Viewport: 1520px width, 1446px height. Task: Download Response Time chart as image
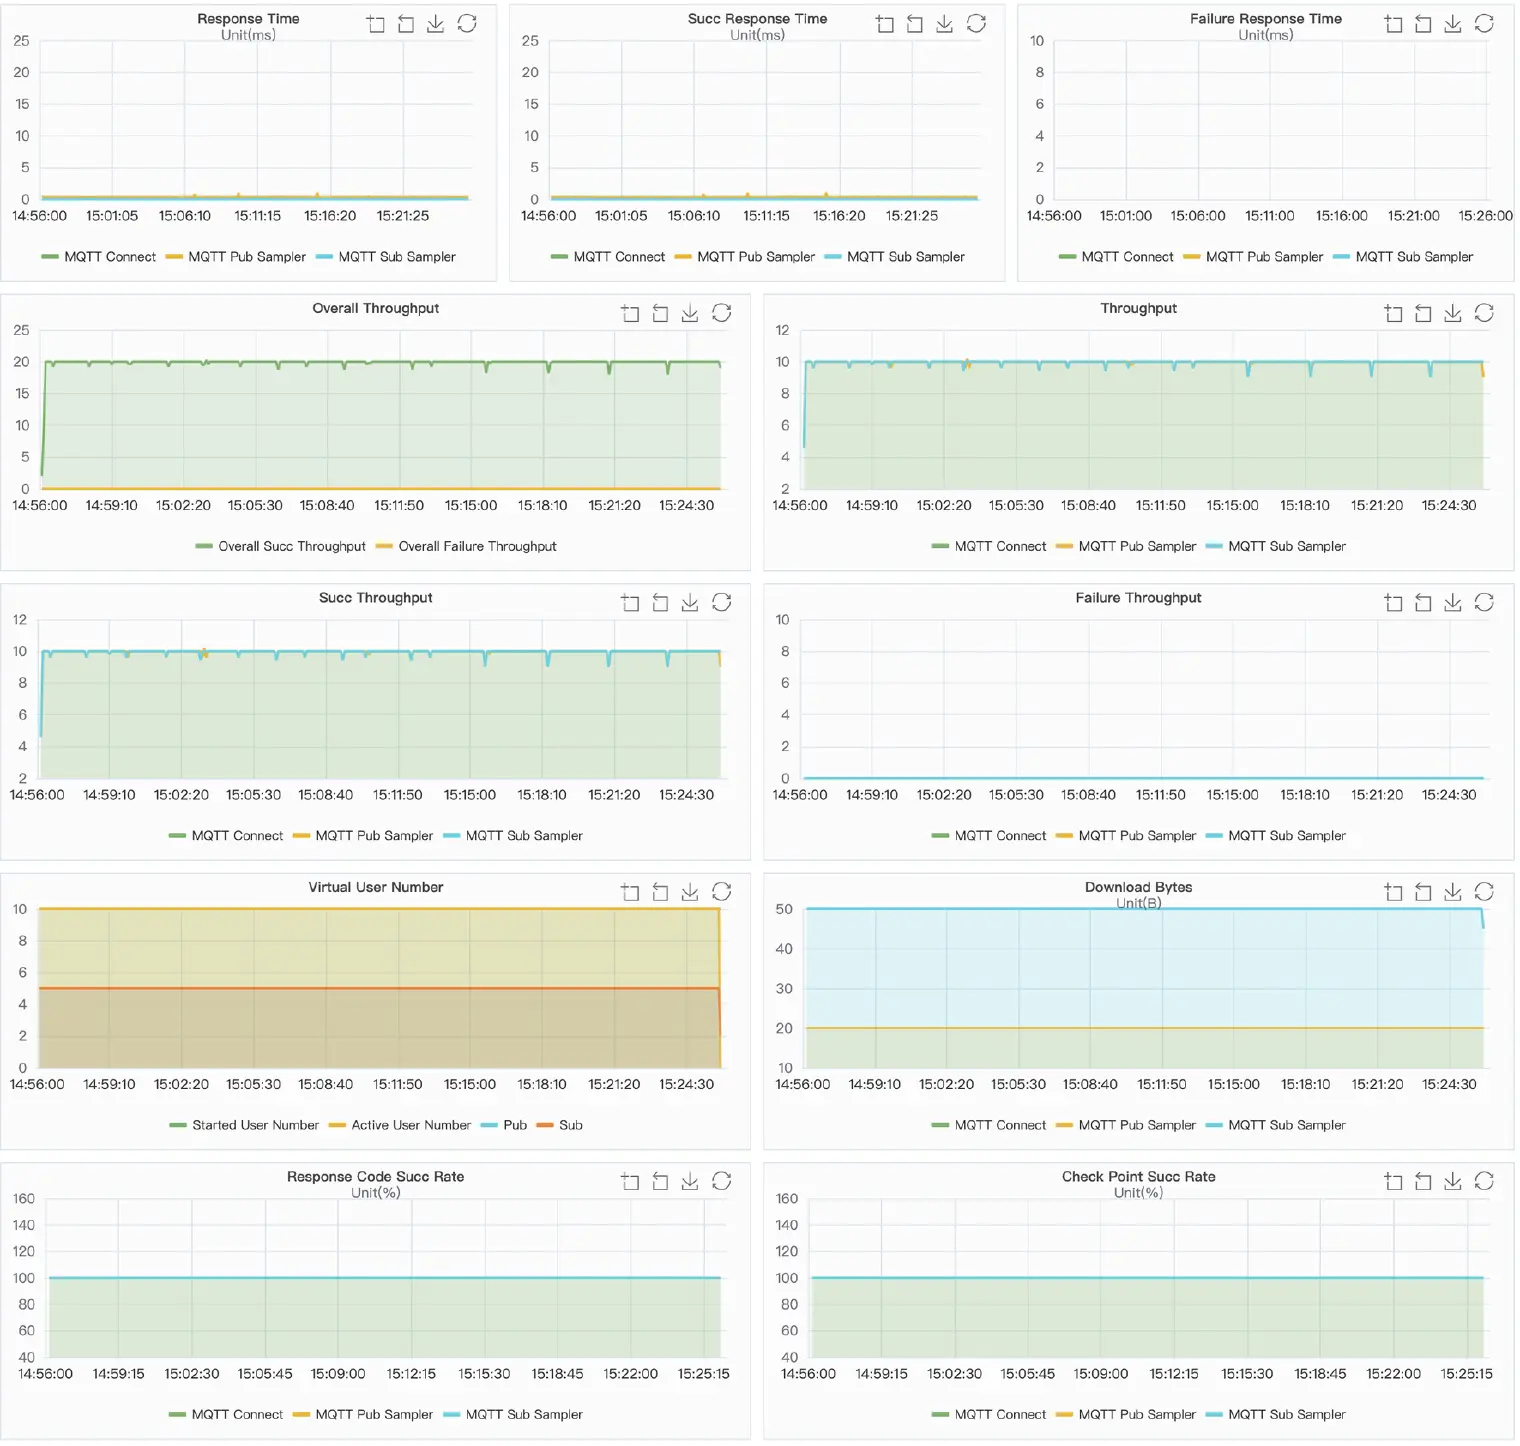[x=436, y=24]
